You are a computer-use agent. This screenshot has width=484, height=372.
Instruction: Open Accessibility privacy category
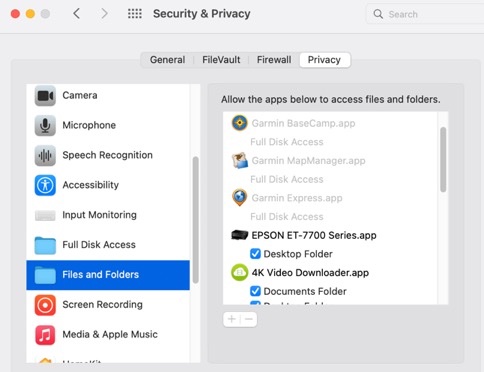pos(108,185)
